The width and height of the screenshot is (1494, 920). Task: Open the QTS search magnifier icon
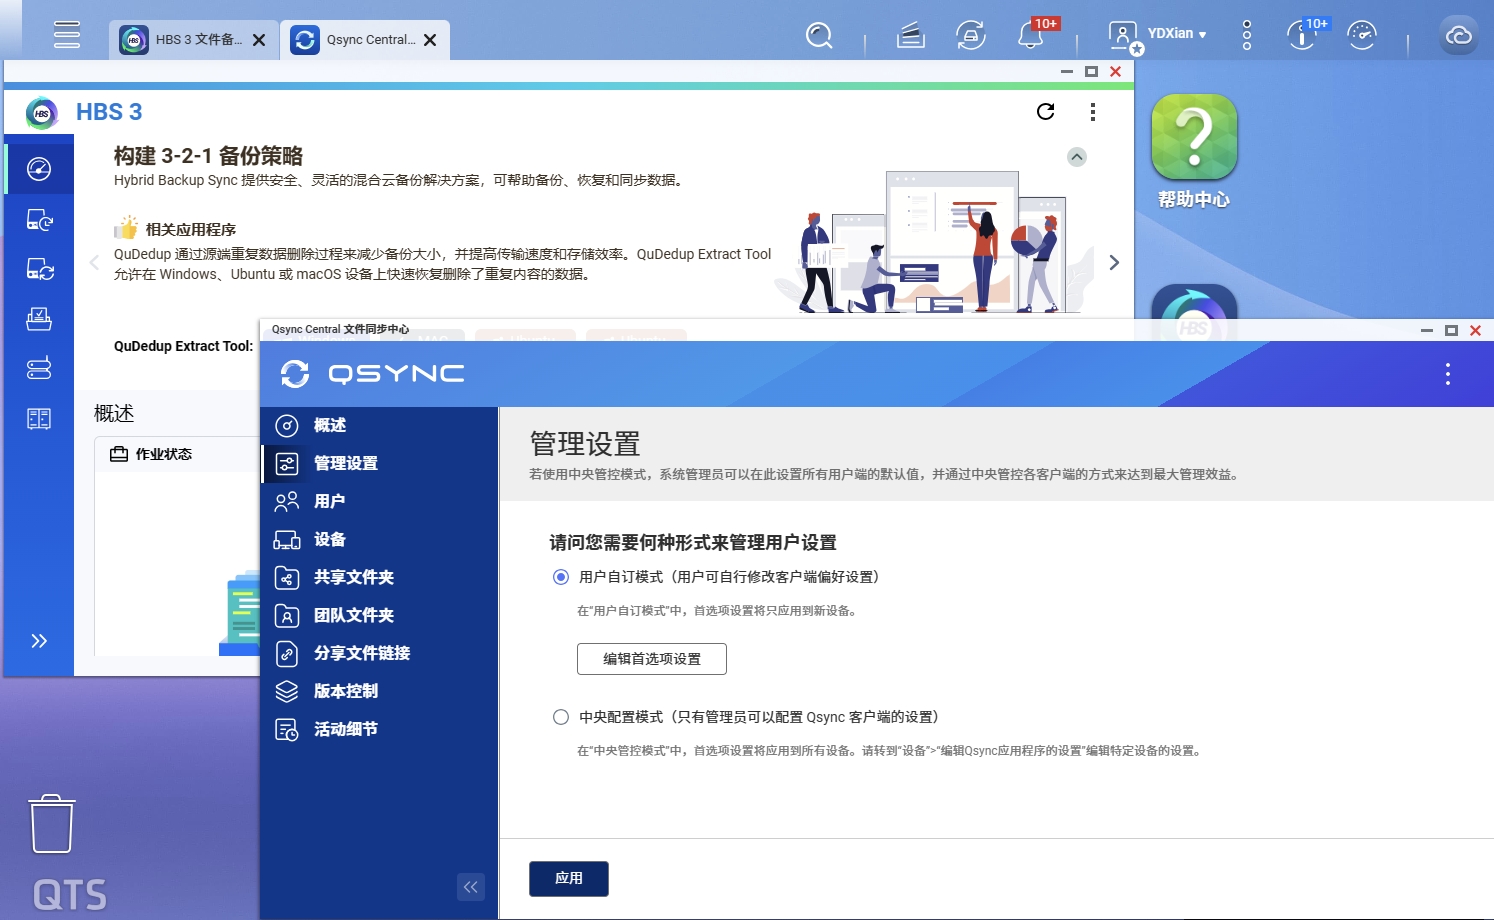point(819,36)
